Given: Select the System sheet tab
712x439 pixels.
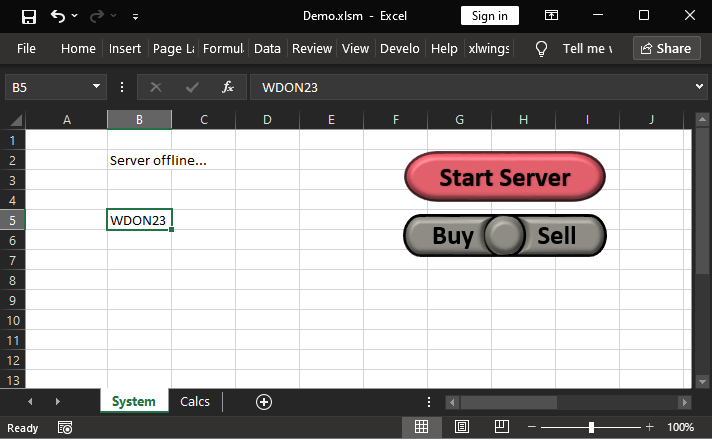Looking at the screenshot, I should [134, 401].
